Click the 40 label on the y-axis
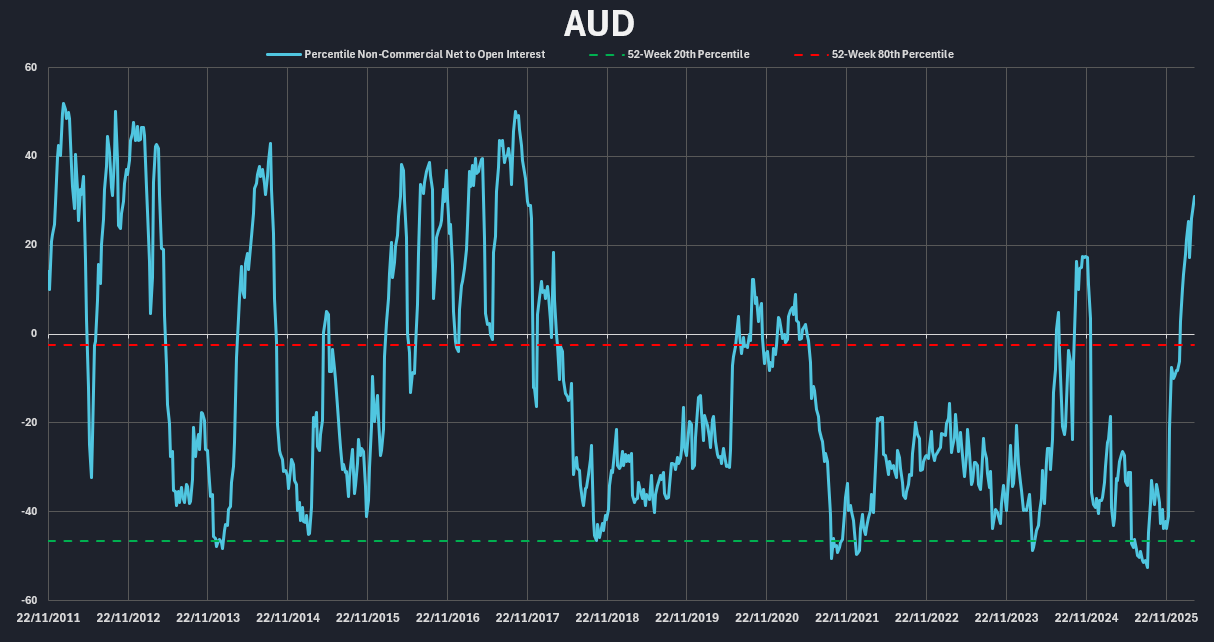 [30, 156]
